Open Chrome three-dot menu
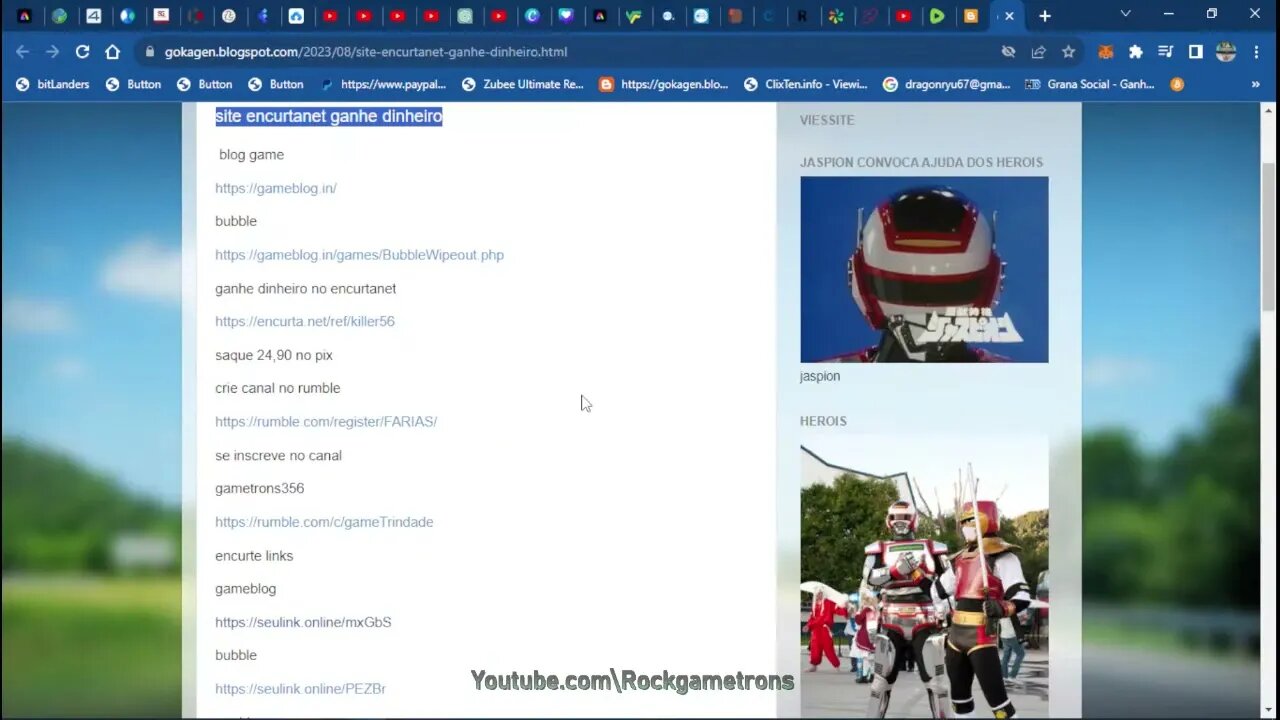Viewport: 1280px width, 720px height. click(1256, 52)
